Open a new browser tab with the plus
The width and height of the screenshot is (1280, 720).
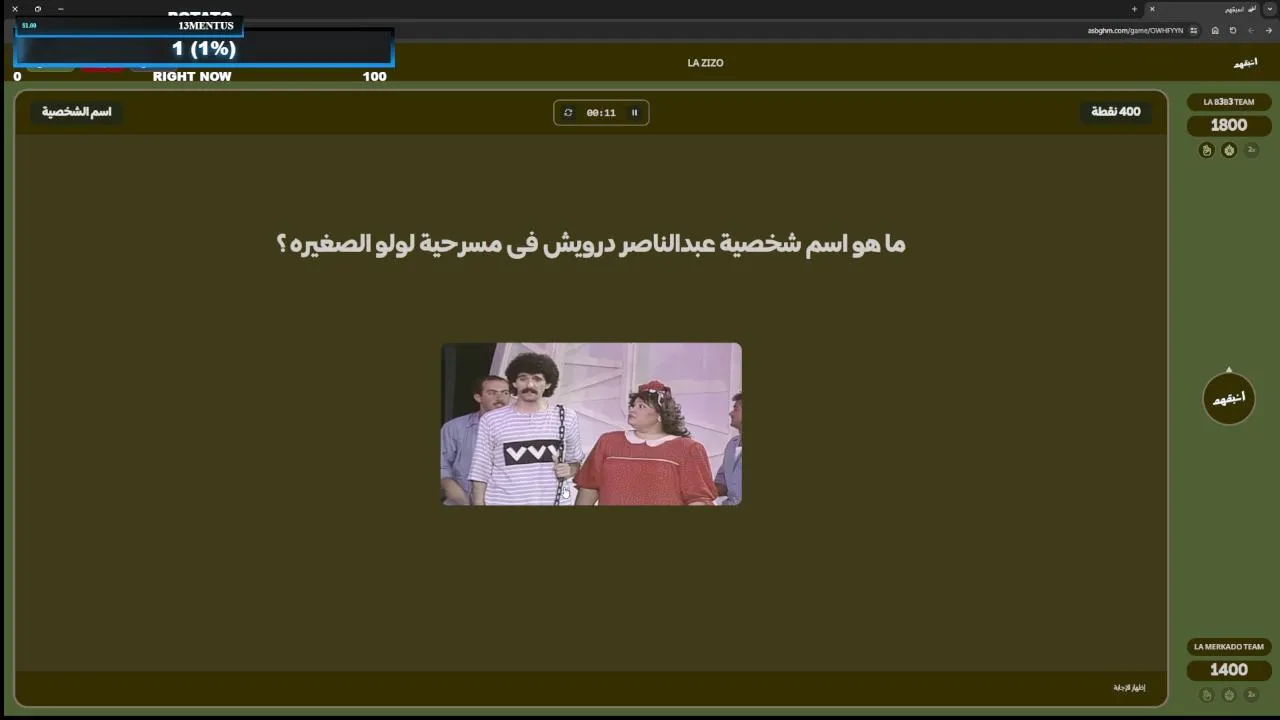tap(1134, 9)
